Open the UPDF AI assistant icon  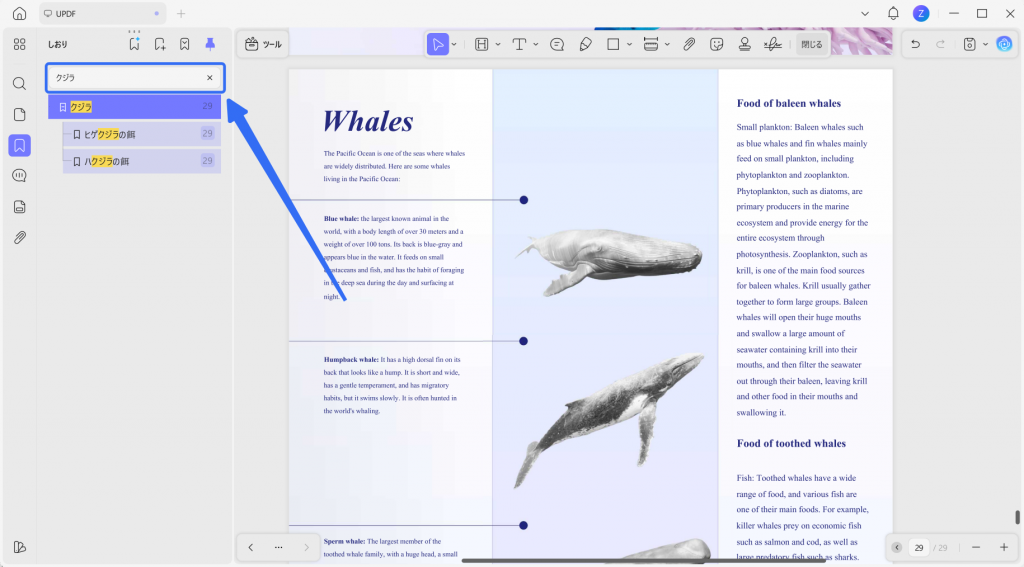tap(1004, 44)
